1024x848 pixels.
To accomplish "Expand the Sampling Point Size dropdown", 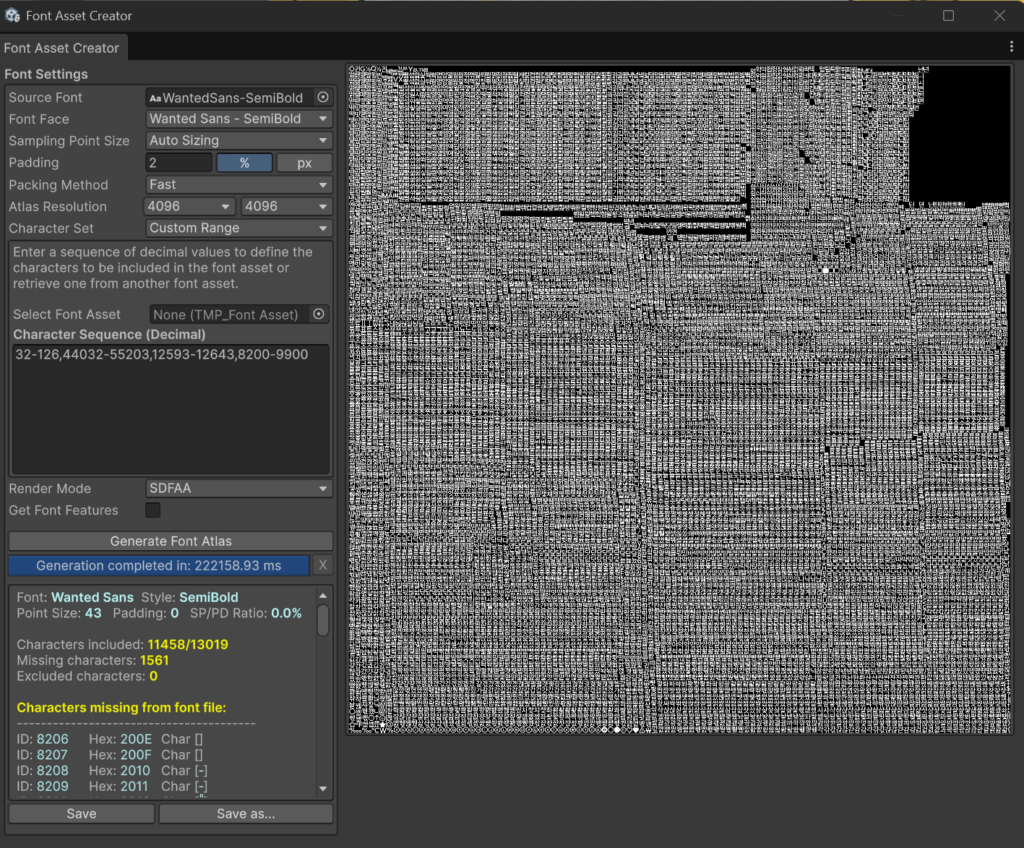I will point(239,141).
